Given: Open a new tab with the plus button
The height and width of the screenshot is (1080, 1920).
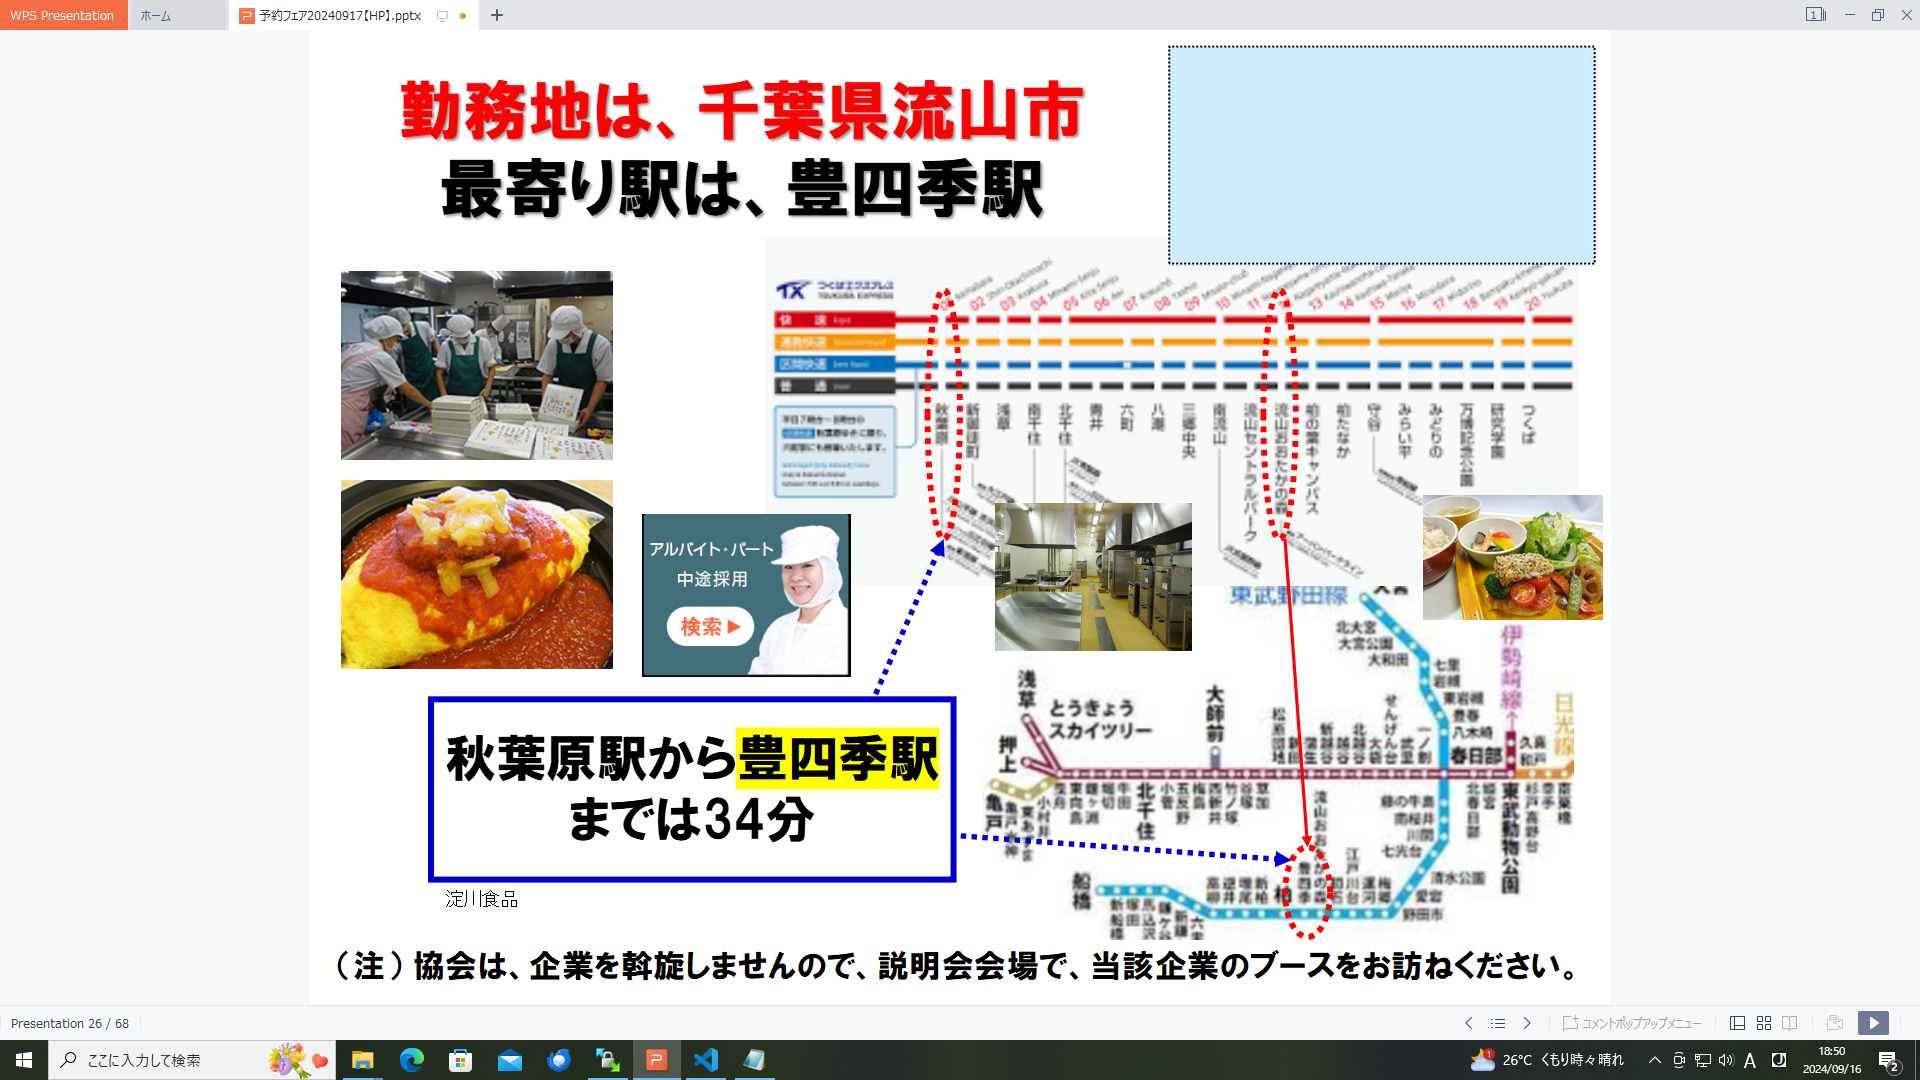Looking at the screenshot, I should (497, 15).
